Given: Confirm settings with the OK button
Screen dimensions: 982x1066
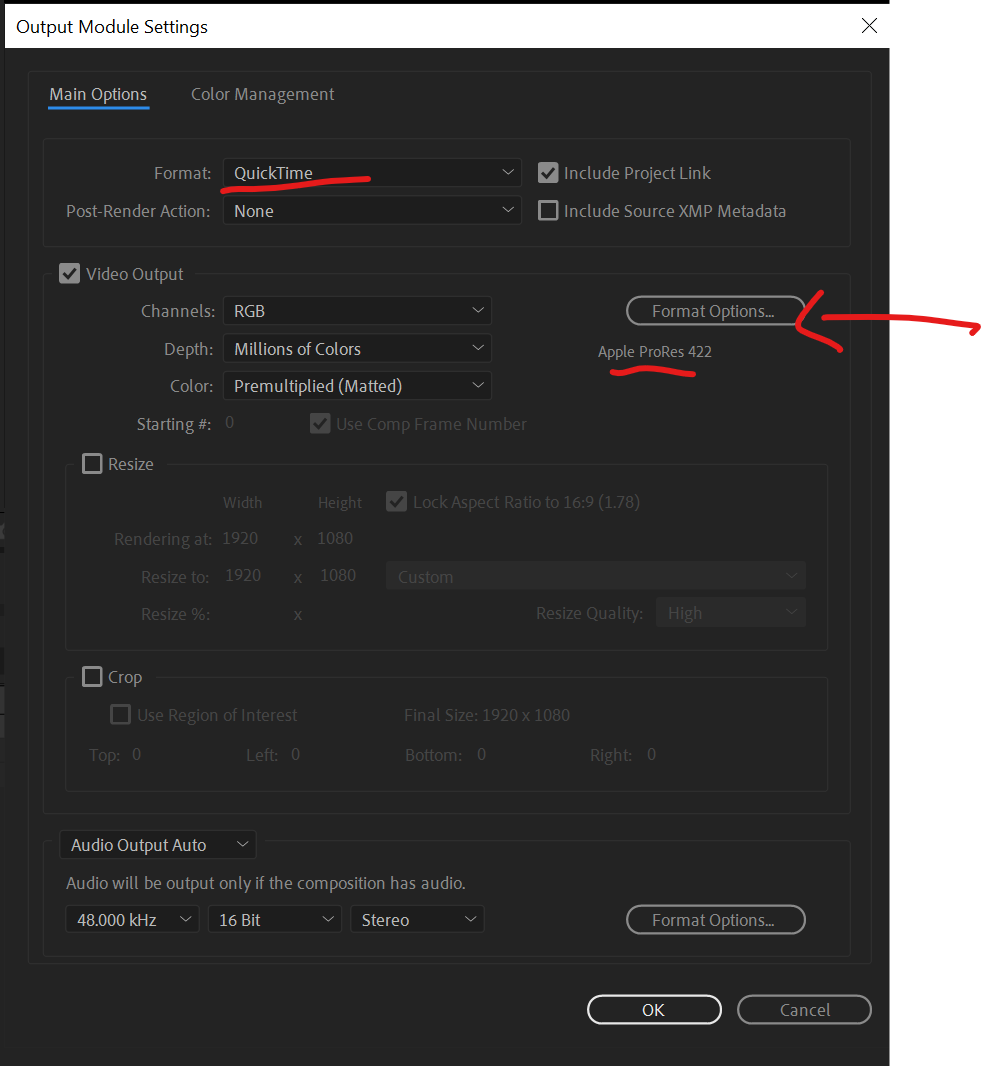Looking at the screenshot, I should (654, 1009).
